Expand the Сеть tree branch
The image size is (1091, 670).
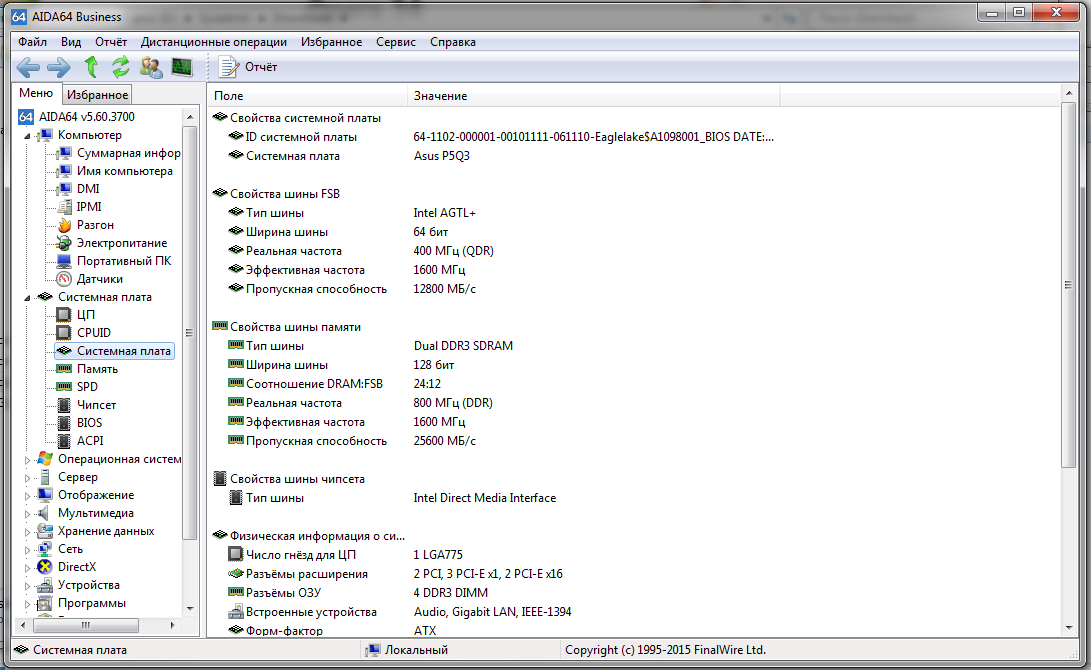click(27, 550)
